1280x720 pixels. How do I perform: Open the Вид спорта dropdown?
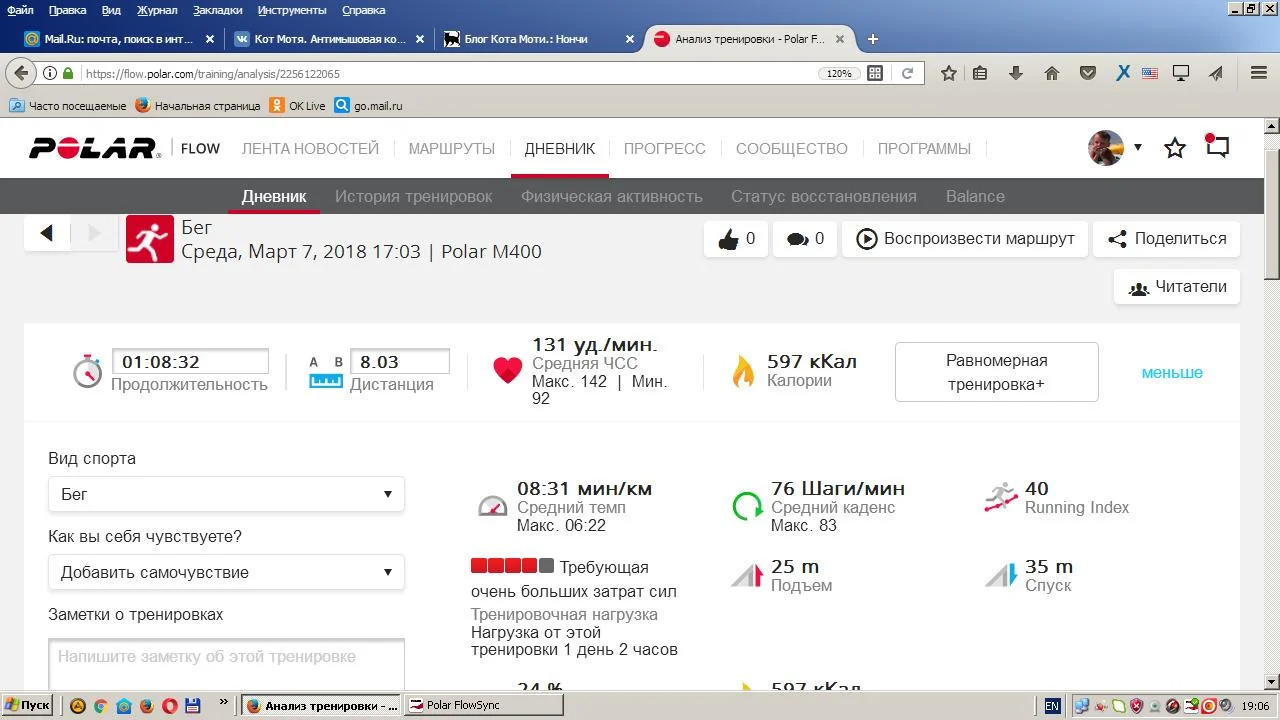tap(226, 494)
